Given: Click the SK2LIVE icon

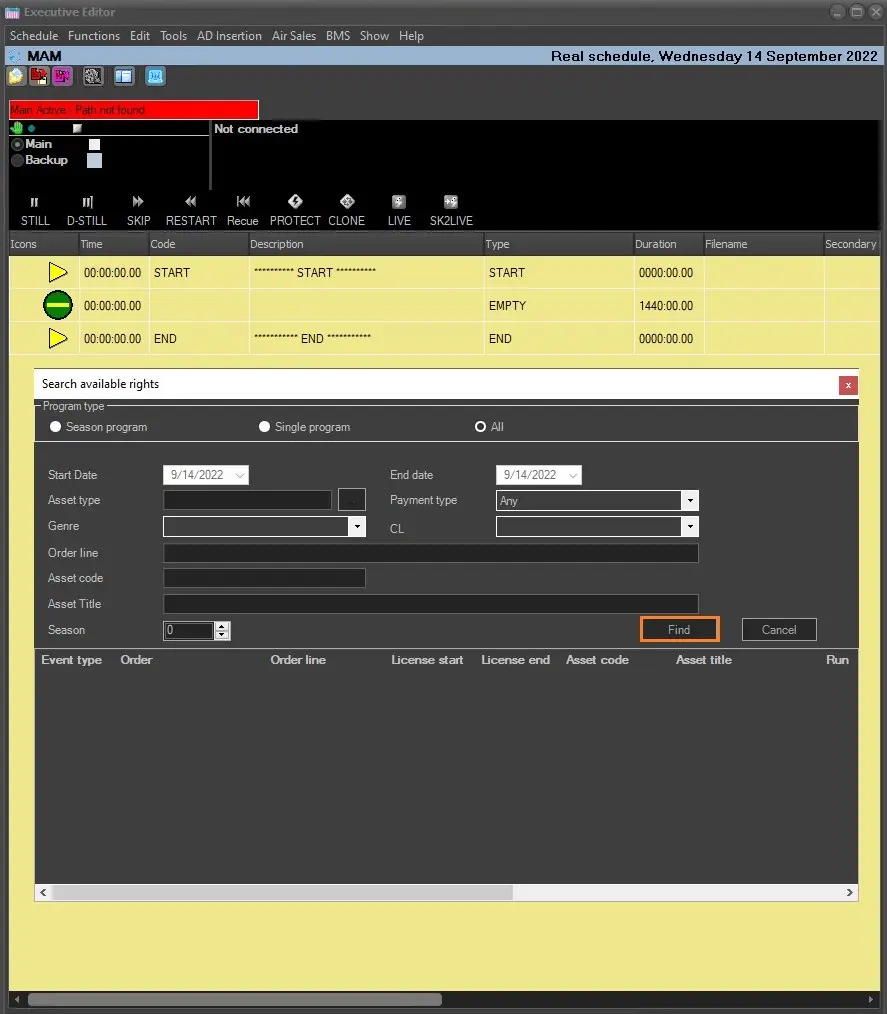Looking at the screenshot, I should (451, 202).
